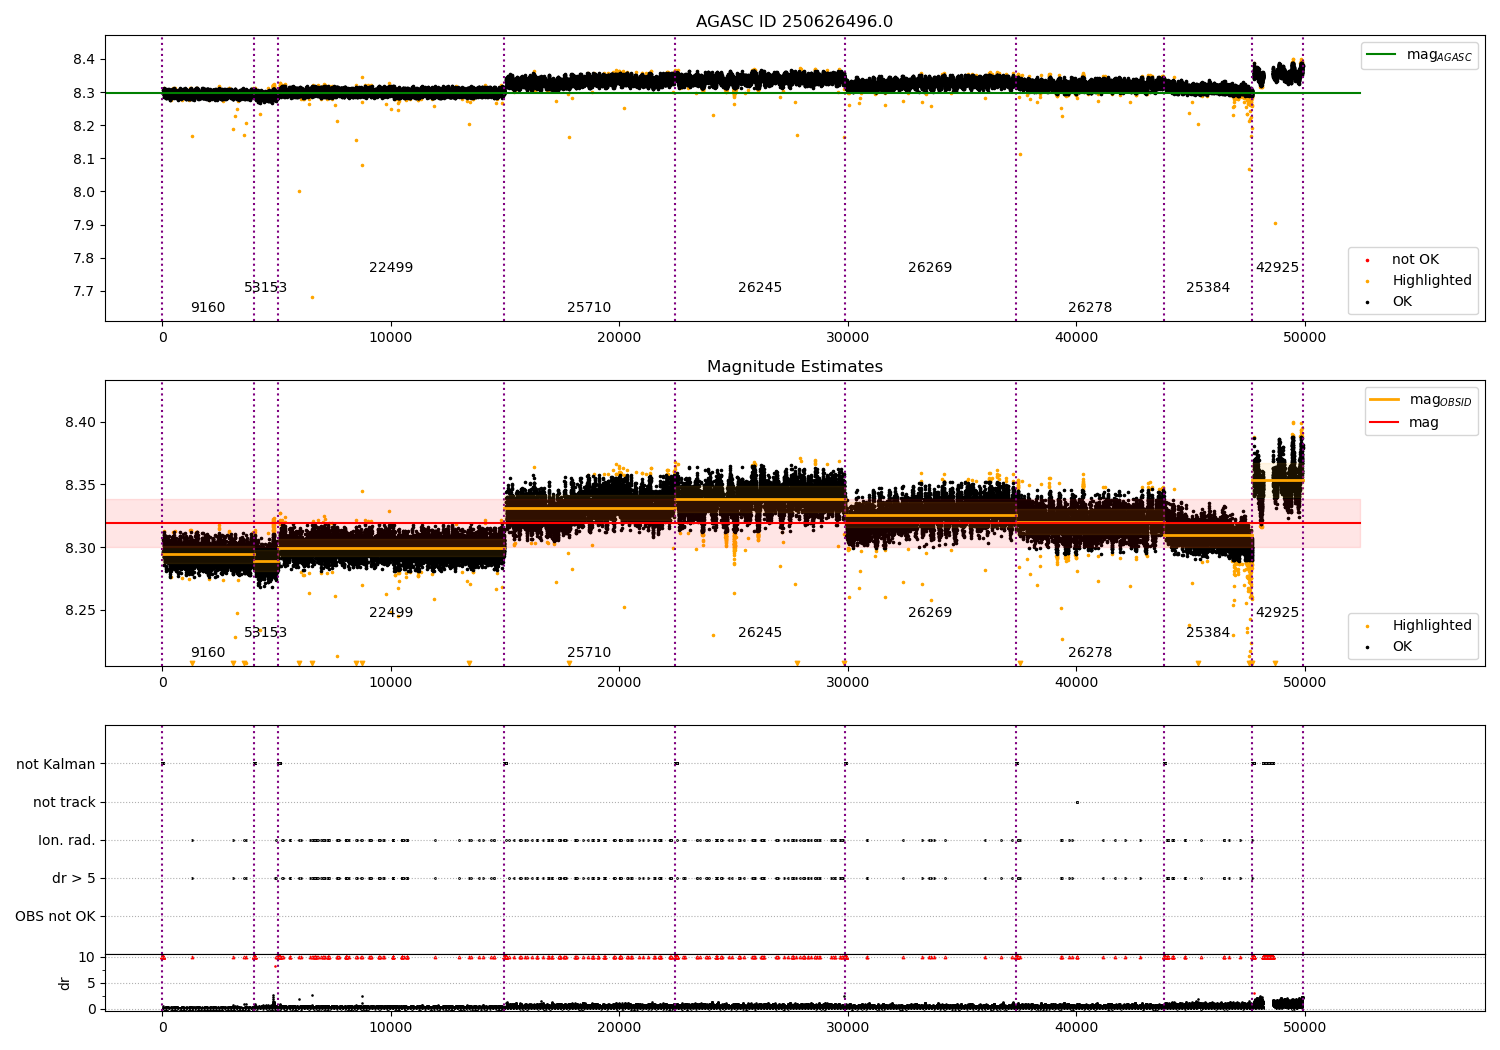Click obsid label 26278 in middle plot

(x=1090, y=653)
